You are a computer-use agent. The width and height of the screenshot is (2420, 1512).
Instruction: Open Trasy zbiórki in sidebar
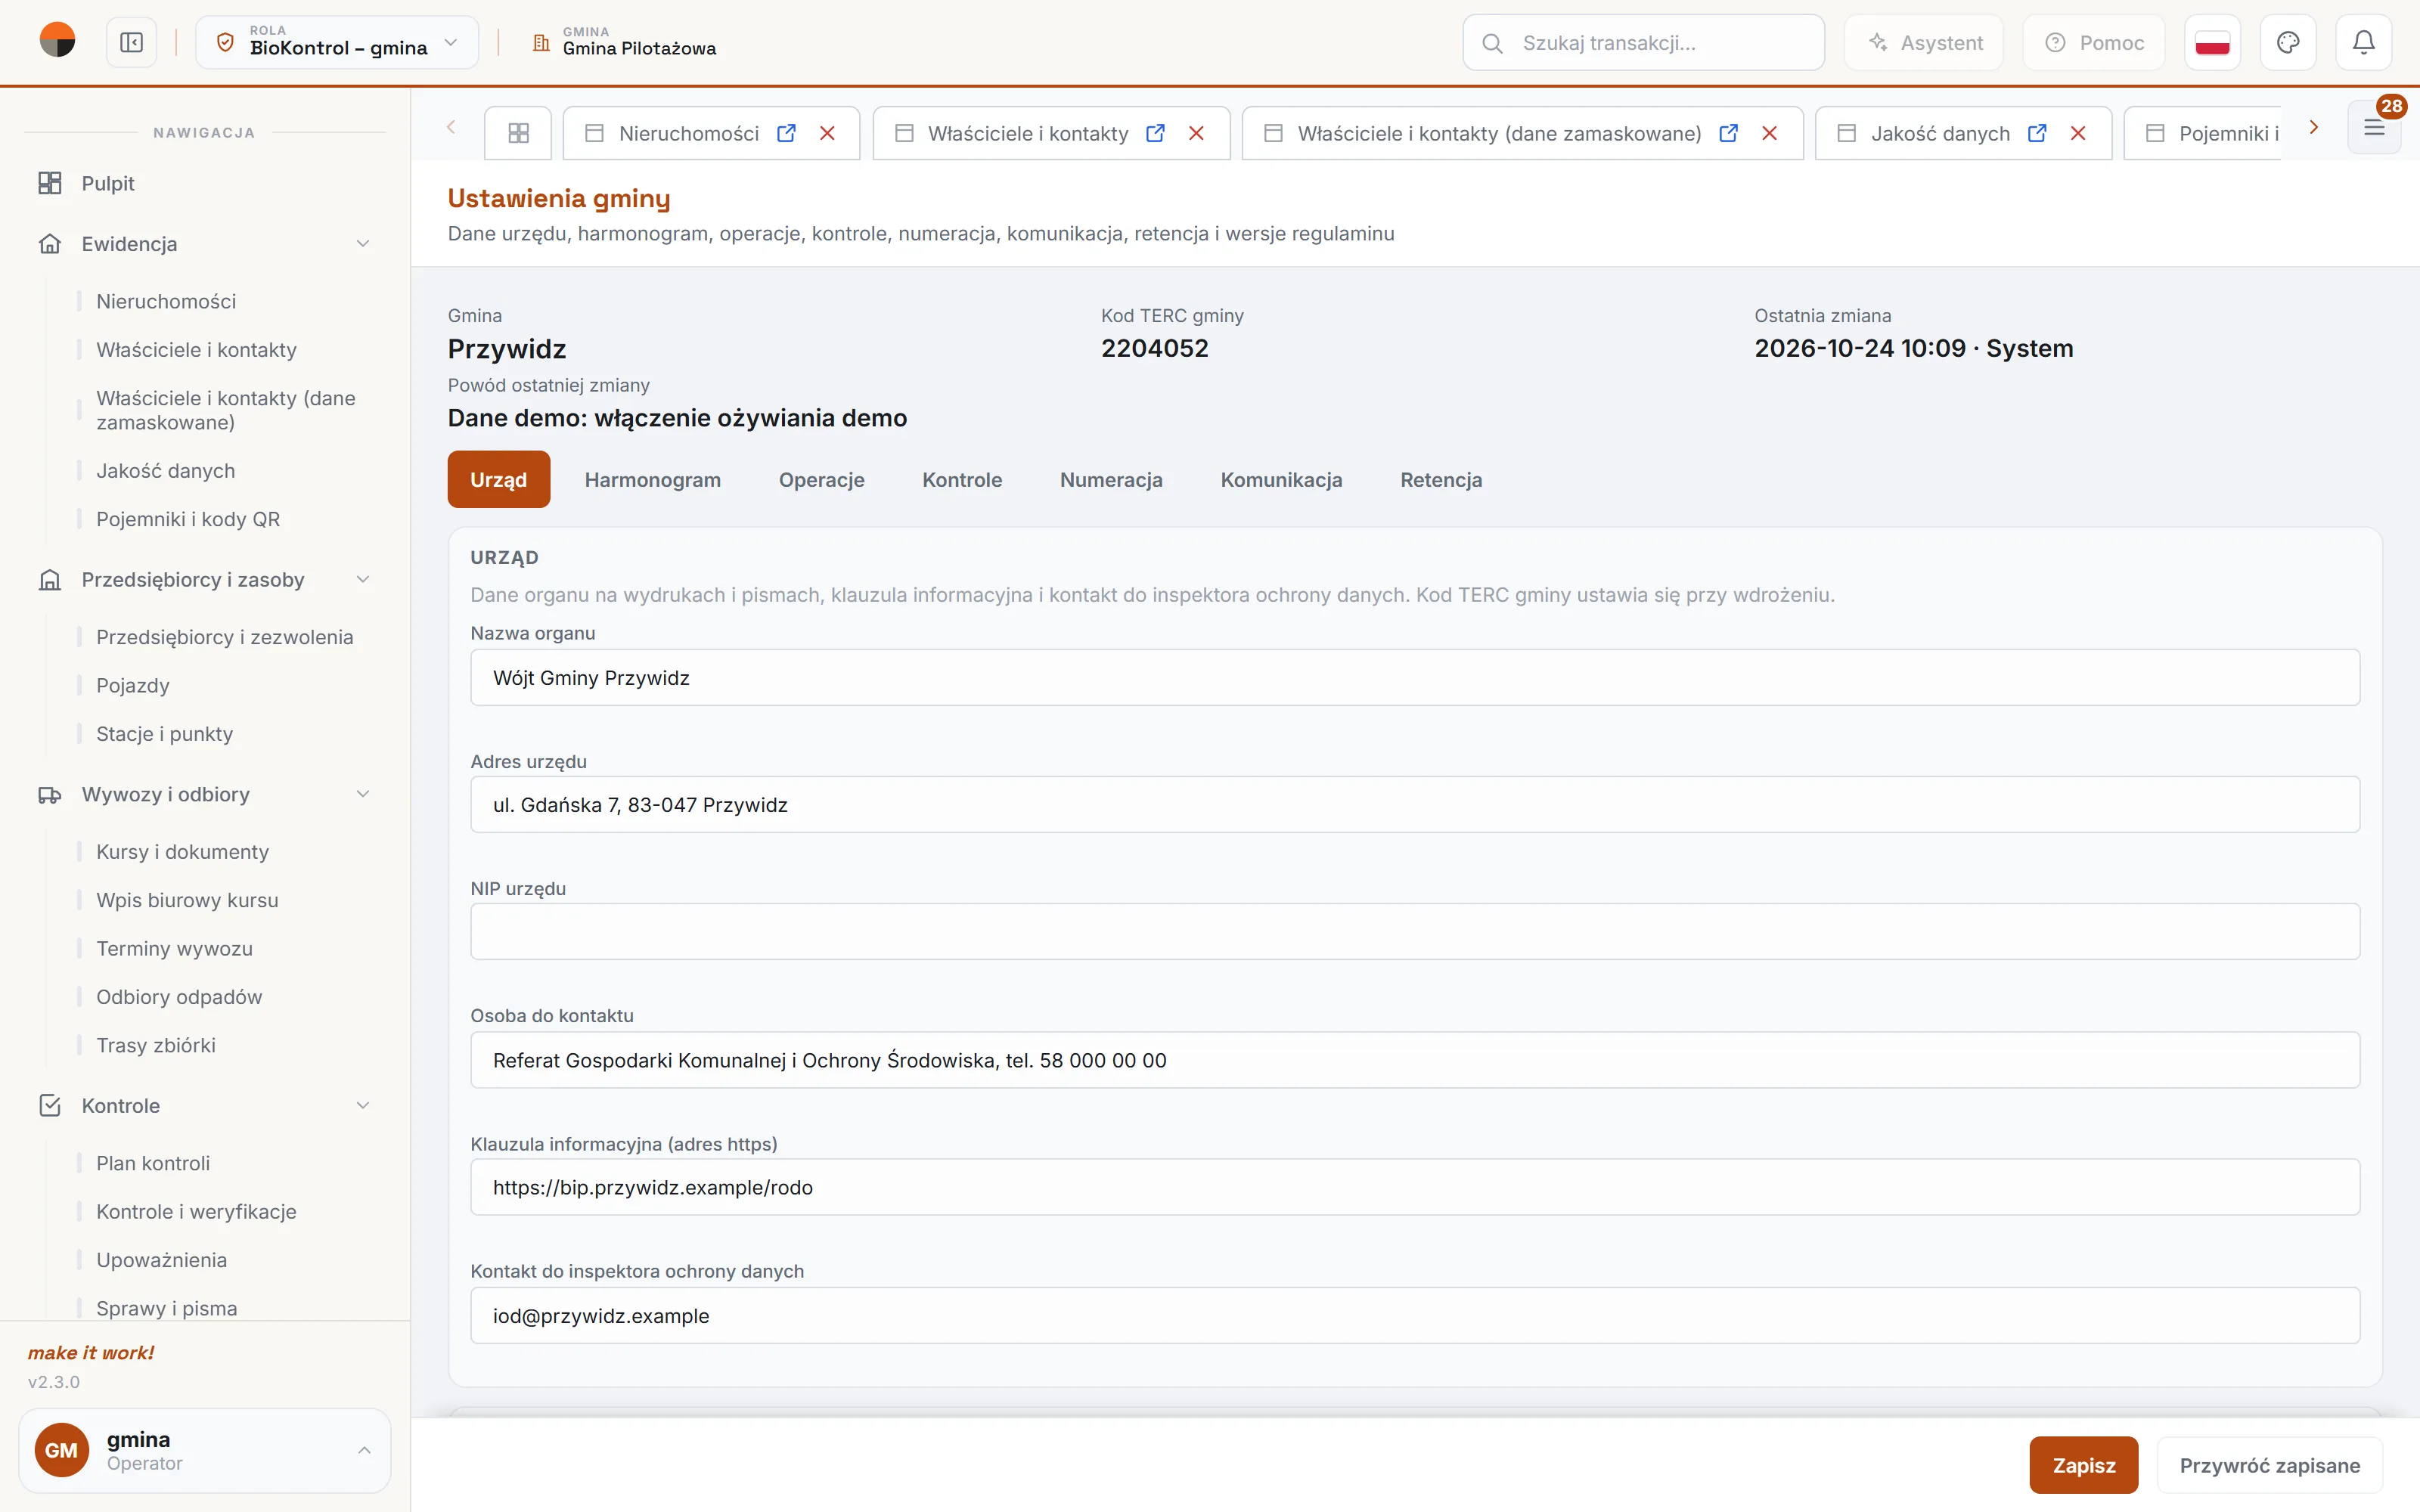(x=156, y=1045)
